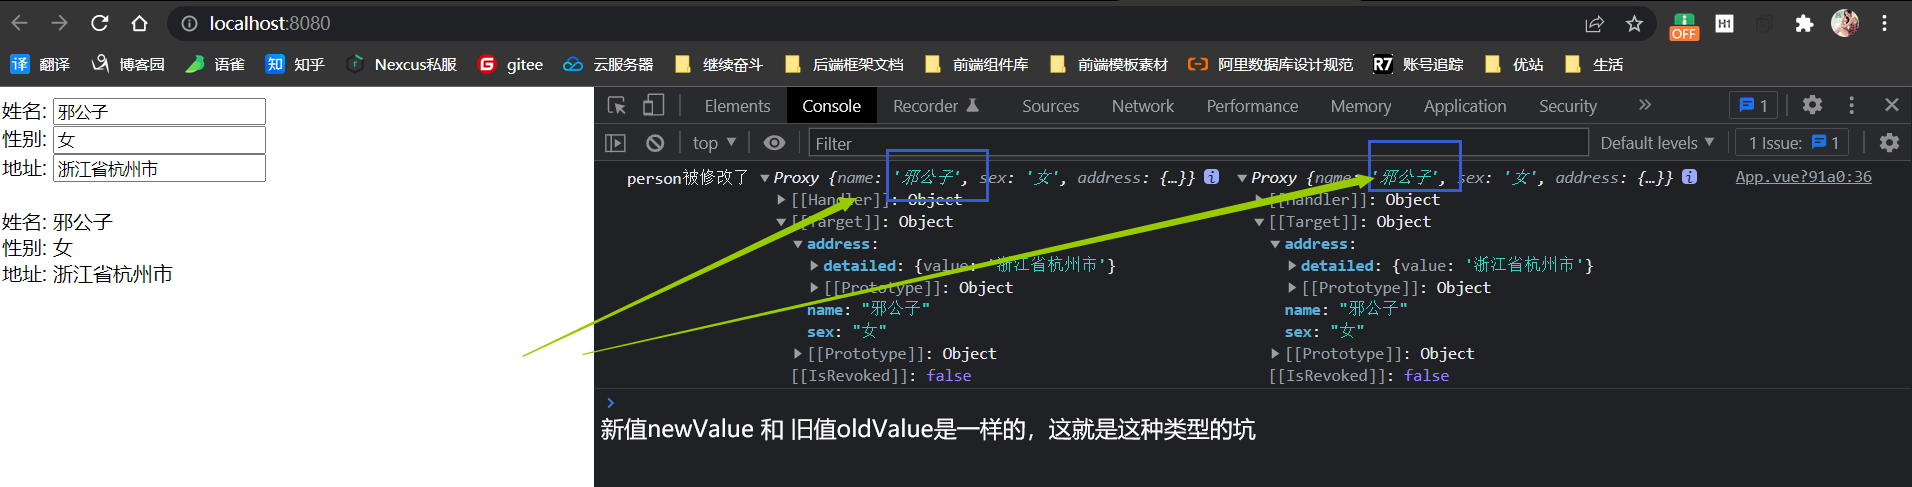The width and height of the screenshot is (1912, 487).
Task: Activate the inspect element picker
Action: (x=617, y=105)
